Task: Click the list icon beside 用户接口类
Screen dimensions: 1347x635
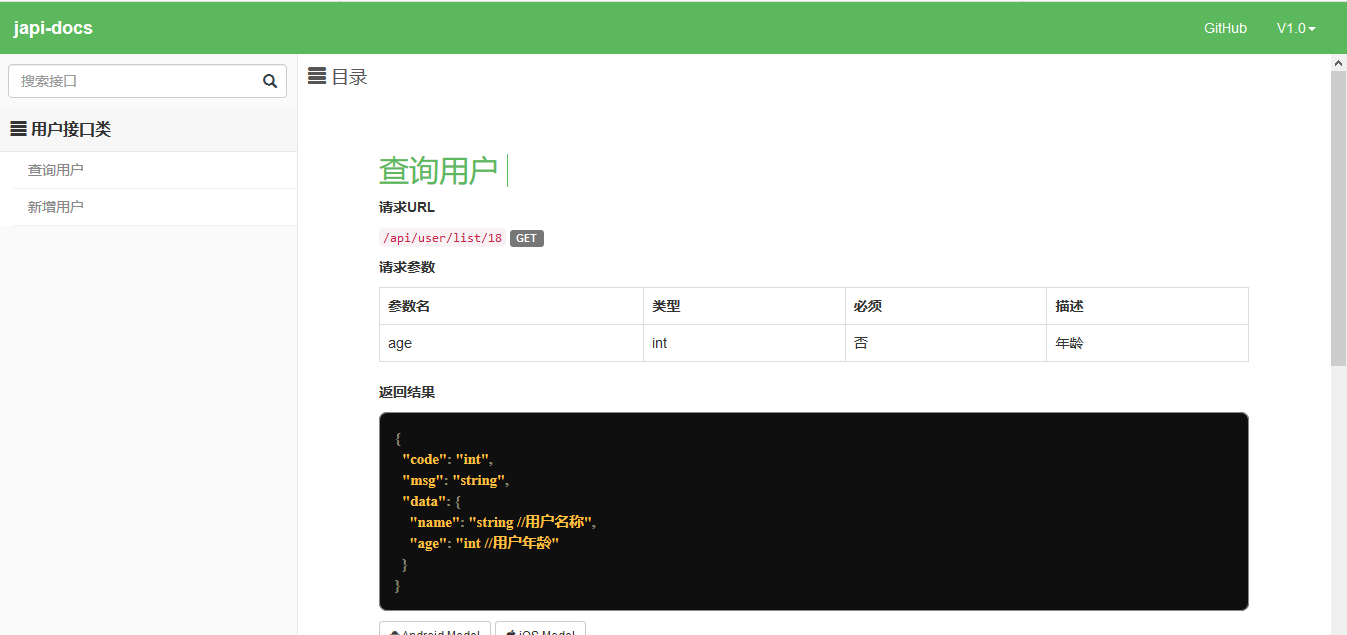Action: (x=18, y=129)
